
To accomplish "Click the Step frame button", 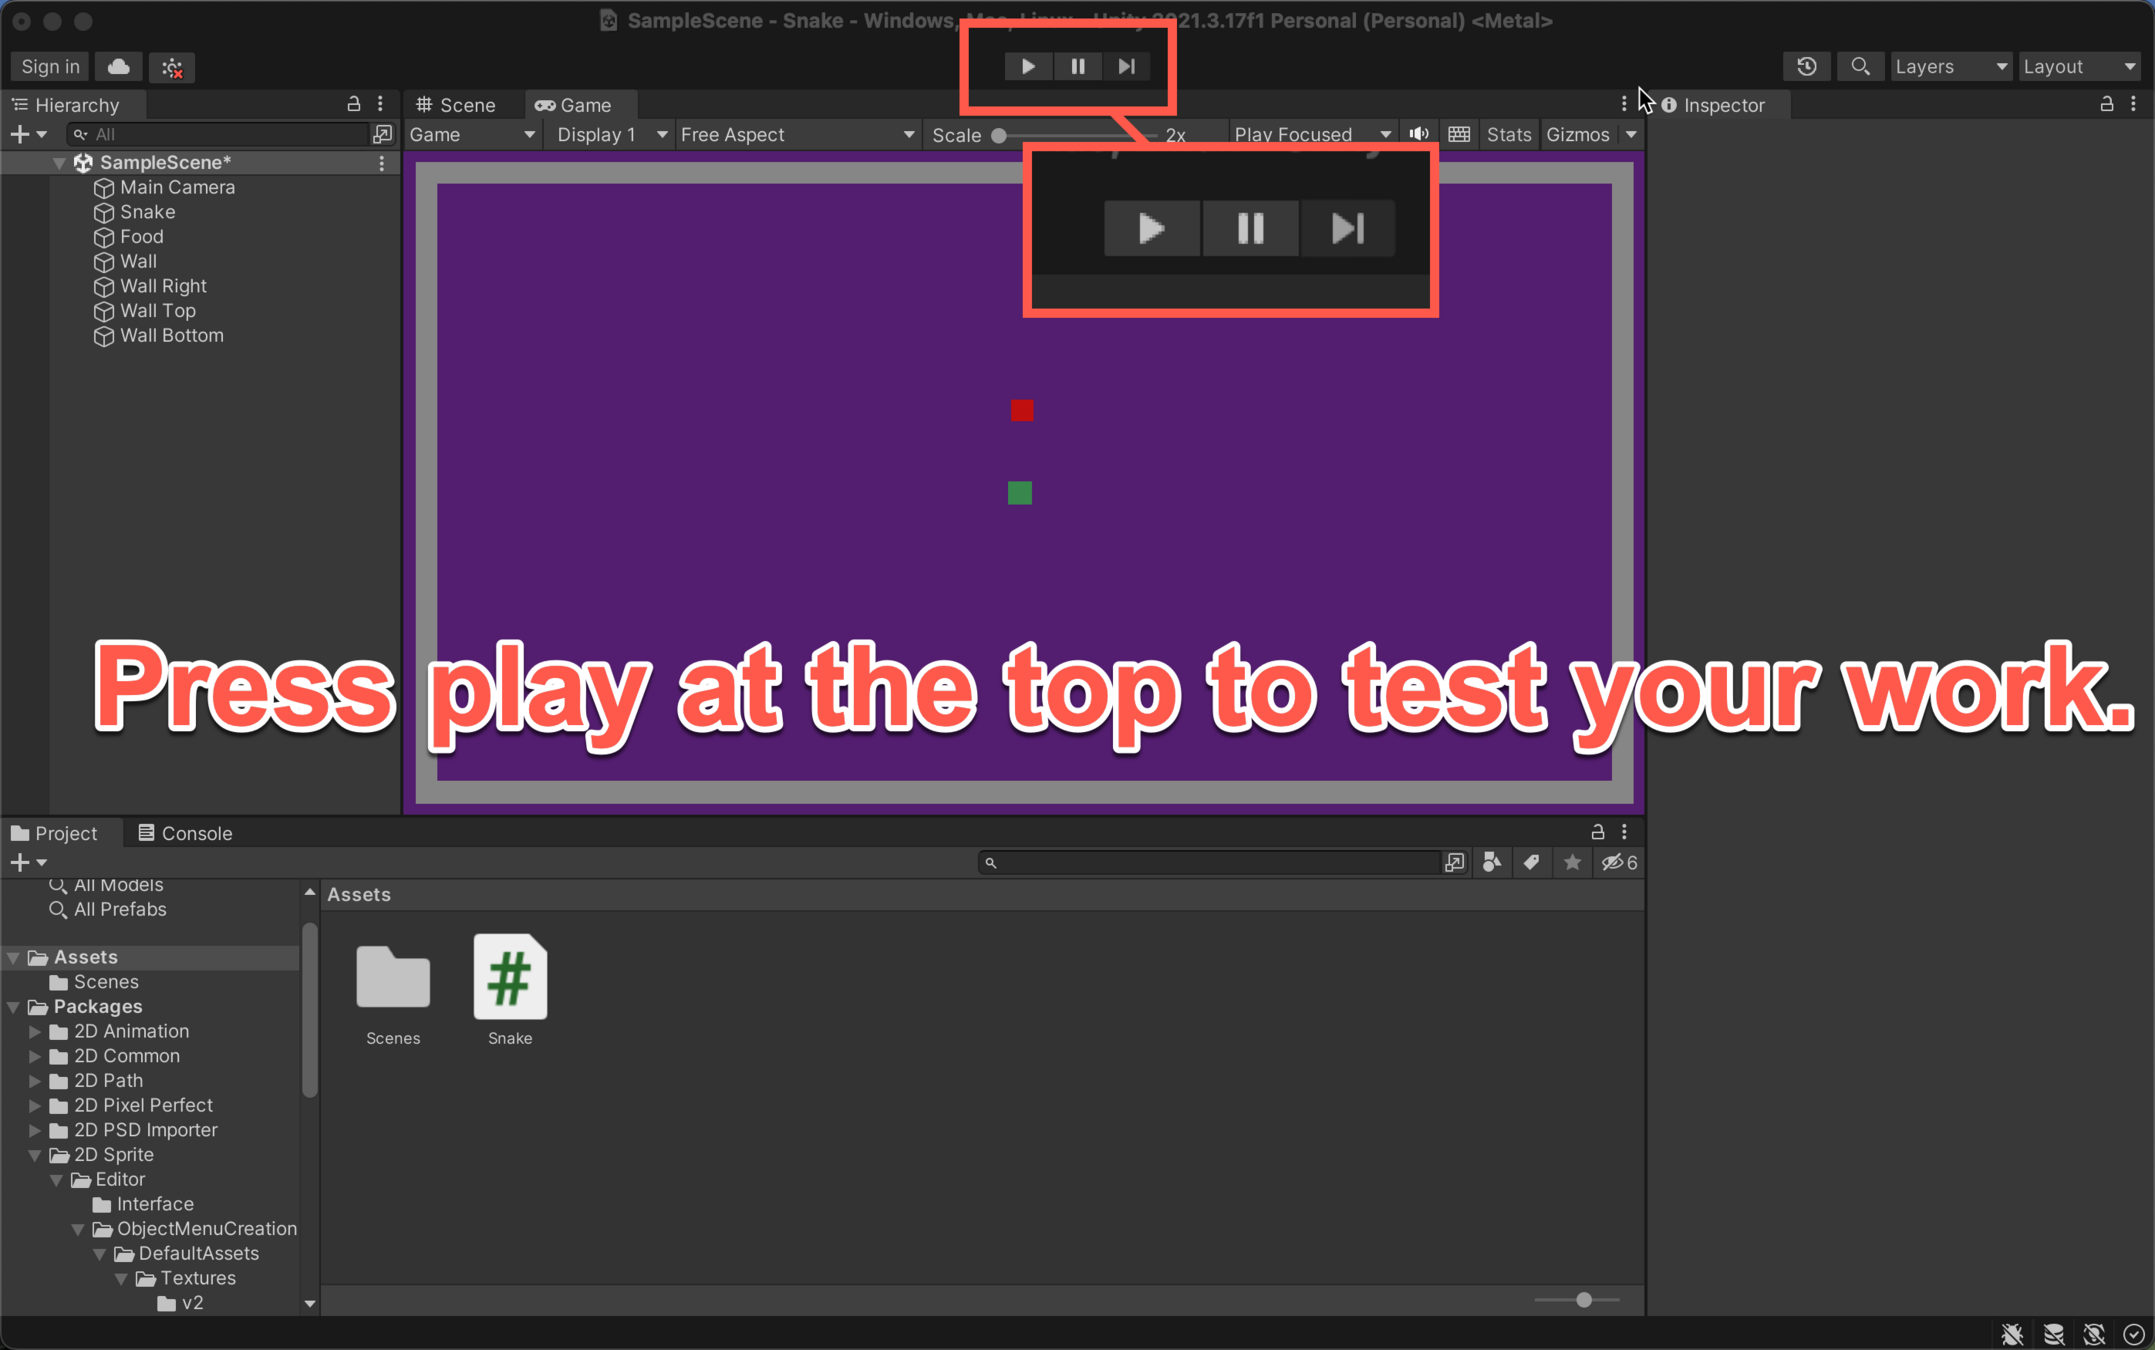I will [1126, 66].
